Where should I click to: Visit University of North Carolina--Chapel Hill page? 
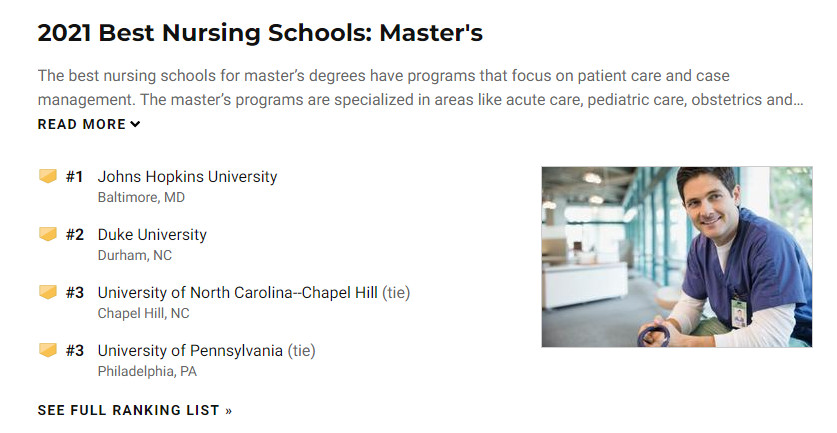(x=237, y=293)
